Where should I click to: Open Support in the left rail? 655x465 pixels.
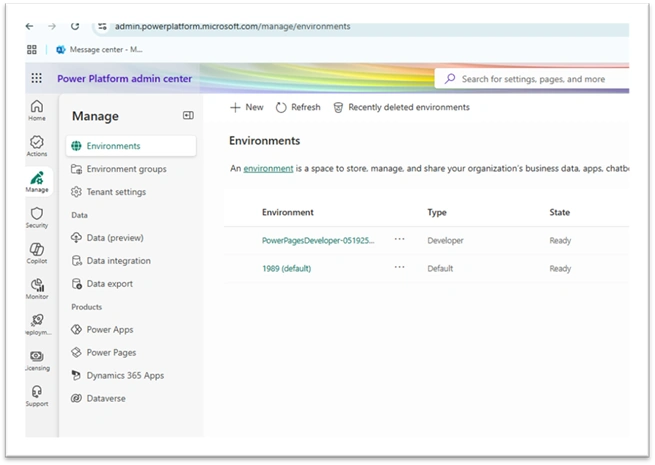(37, 396)
